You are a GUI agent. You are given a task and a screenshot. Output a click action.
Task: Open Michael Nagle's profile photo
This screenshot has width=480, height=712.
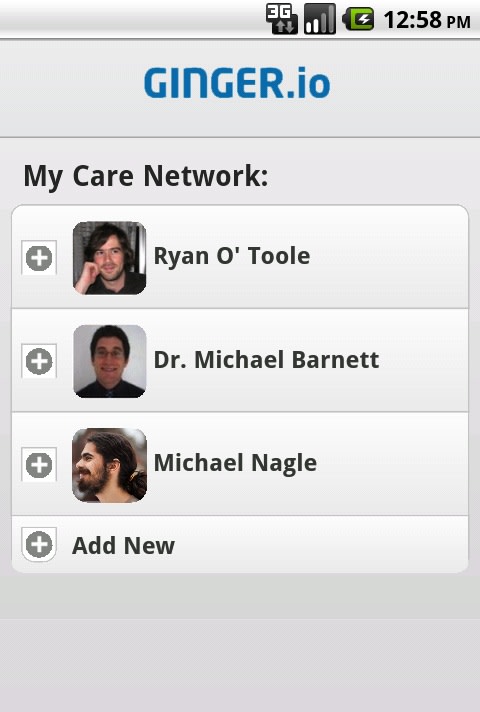pyautogui.click(x=109, y=465)
